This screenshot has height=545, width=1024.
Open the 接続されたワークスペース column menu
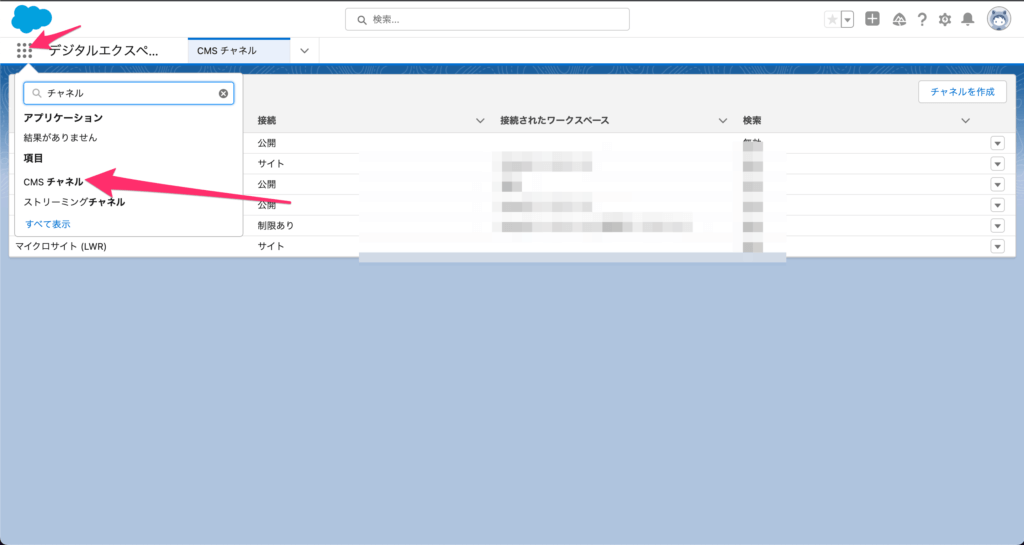(722, 121)
